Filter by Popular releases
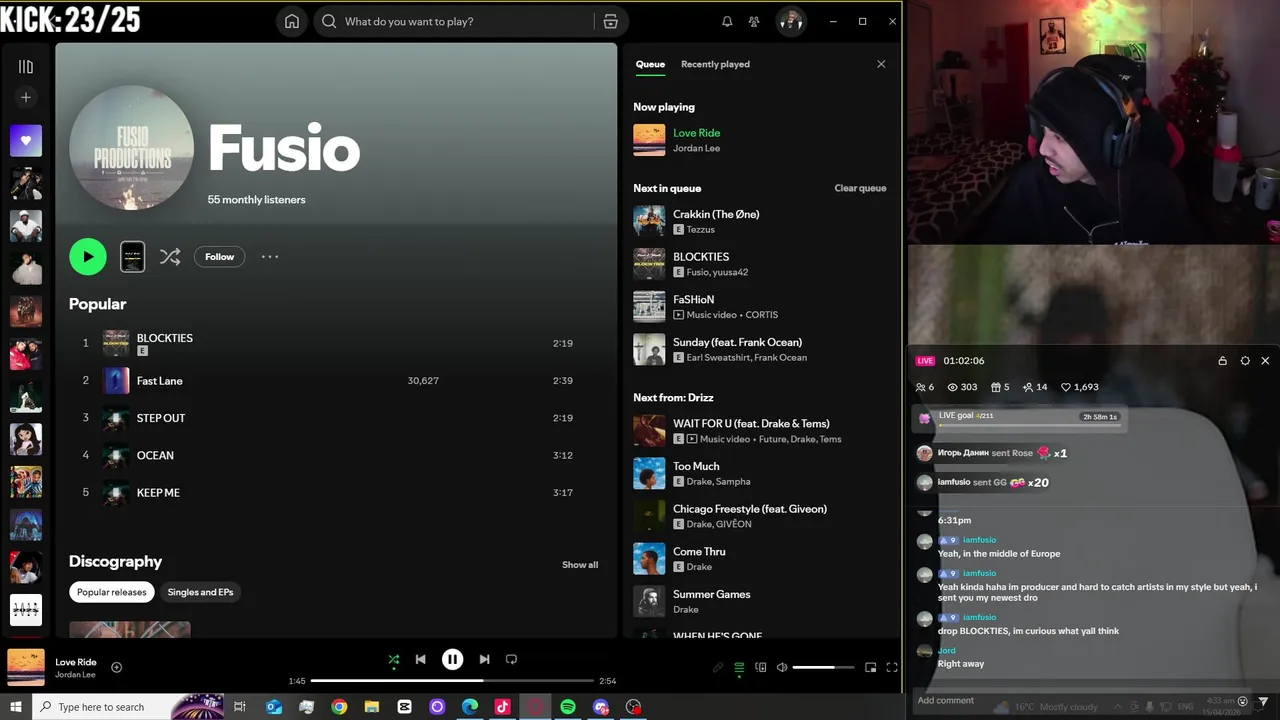 coord(112,592)
